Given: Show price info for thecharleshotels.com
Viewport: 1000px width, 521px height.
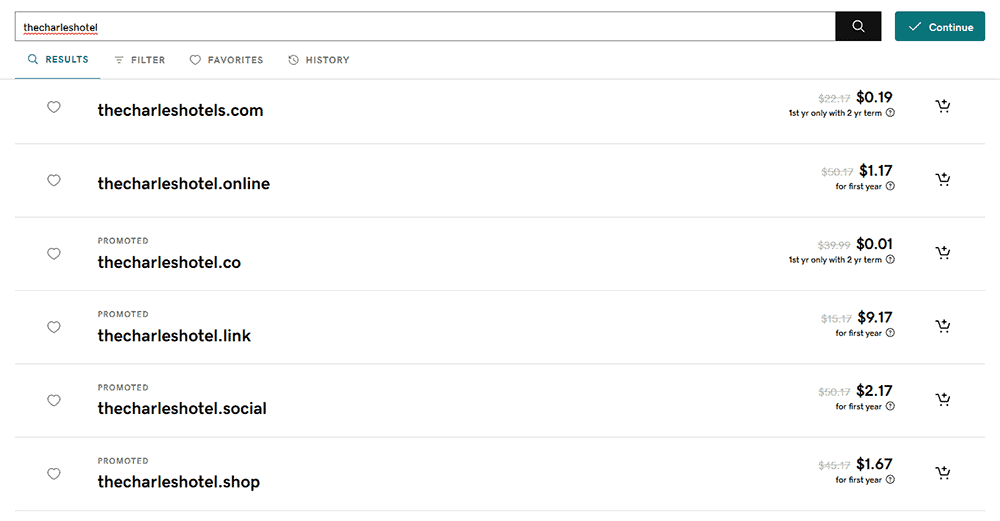Looking at the screenshot, I should (x=891, y=113).
